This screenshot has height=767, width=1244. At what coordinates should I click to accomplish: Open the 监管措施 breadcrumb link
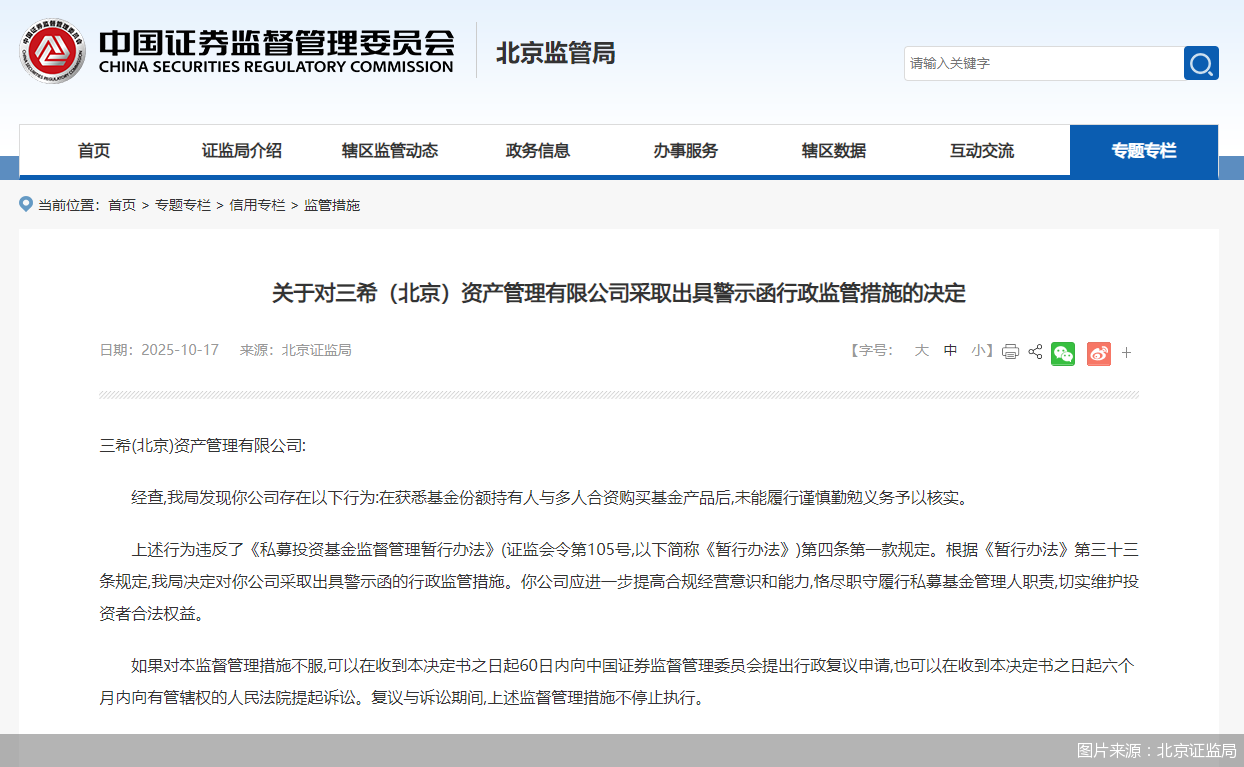pyautogui.click(x=332, y=205)
